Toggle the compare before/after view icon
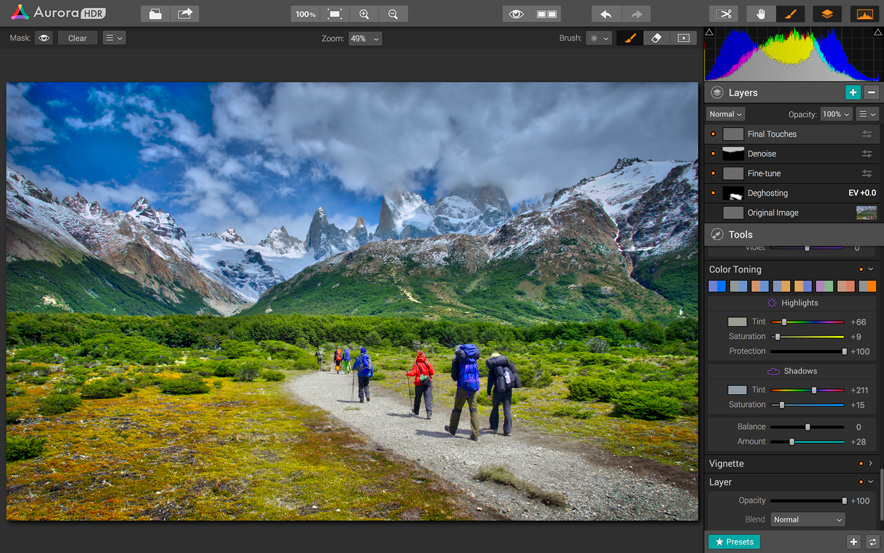Viewport: 884px width, 553px height. click(x=547, y=14)
